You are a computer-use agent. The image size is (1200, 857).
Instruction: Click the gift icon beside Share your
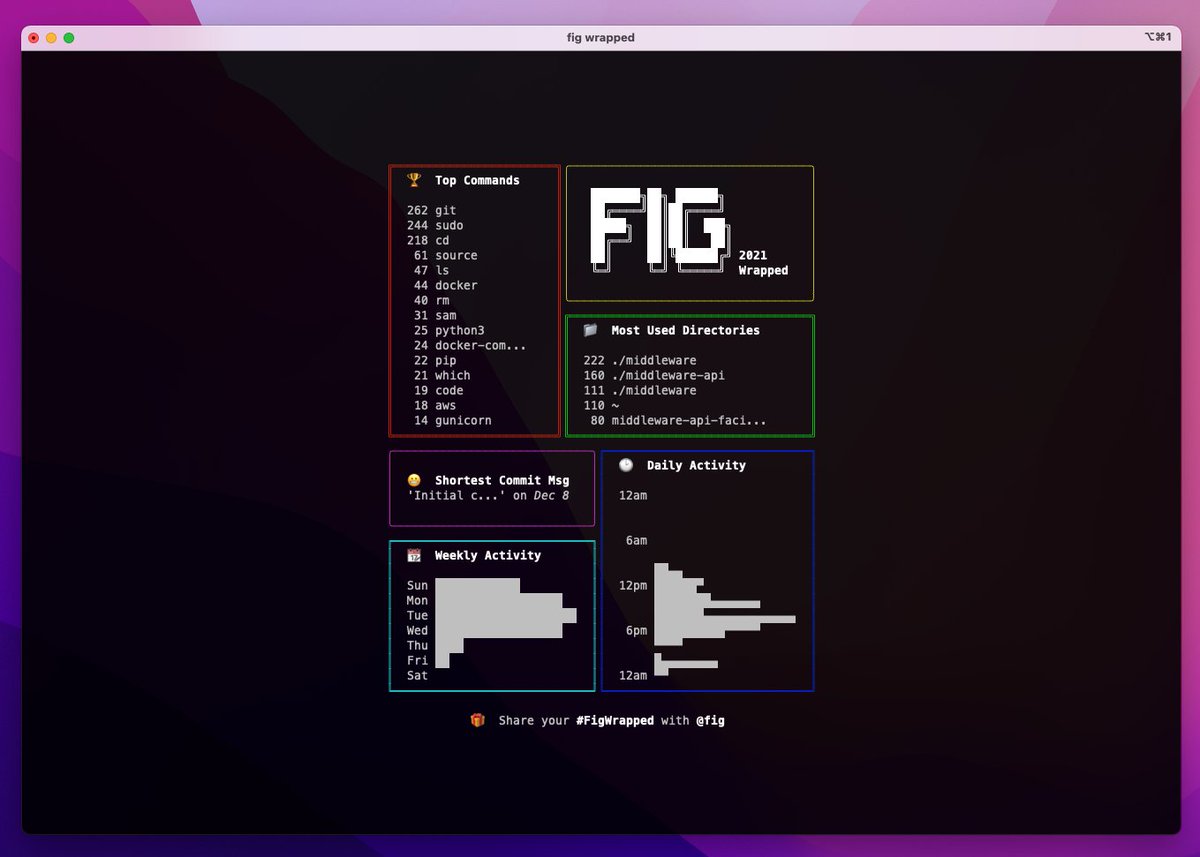point(478,720)
